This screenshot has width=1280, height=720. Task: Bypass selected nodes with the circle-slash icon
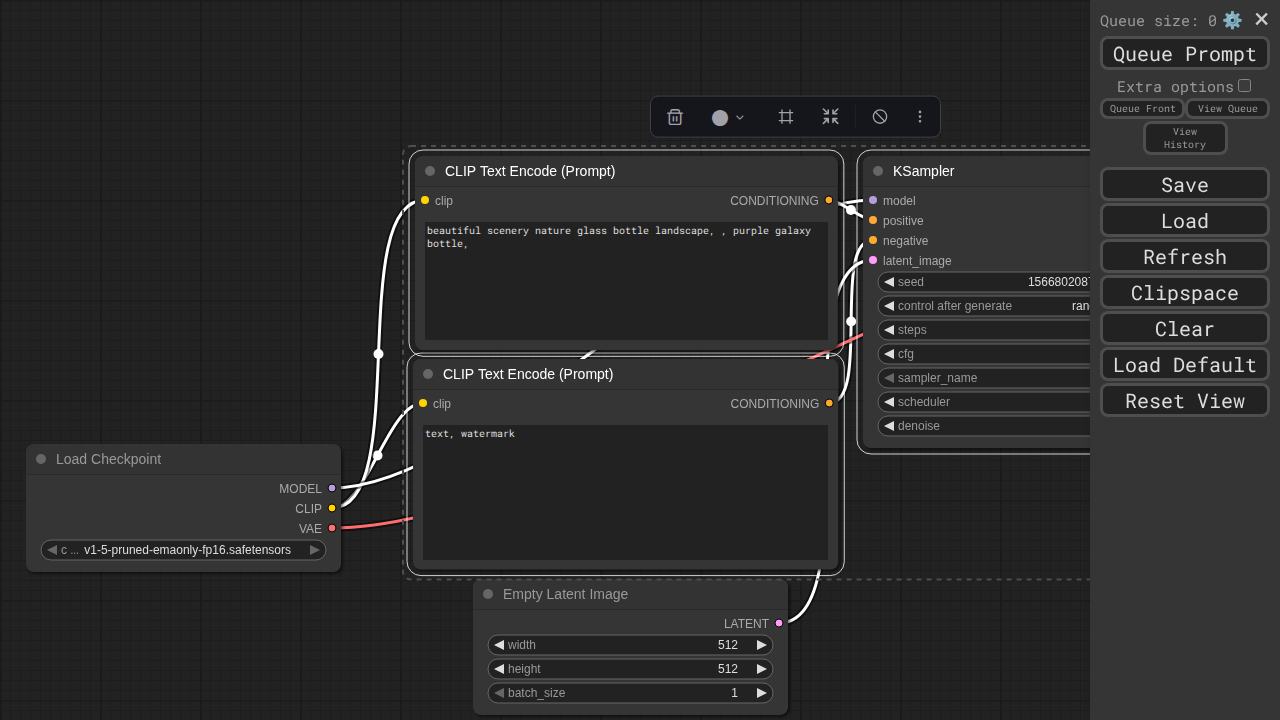tap(880, 117)
